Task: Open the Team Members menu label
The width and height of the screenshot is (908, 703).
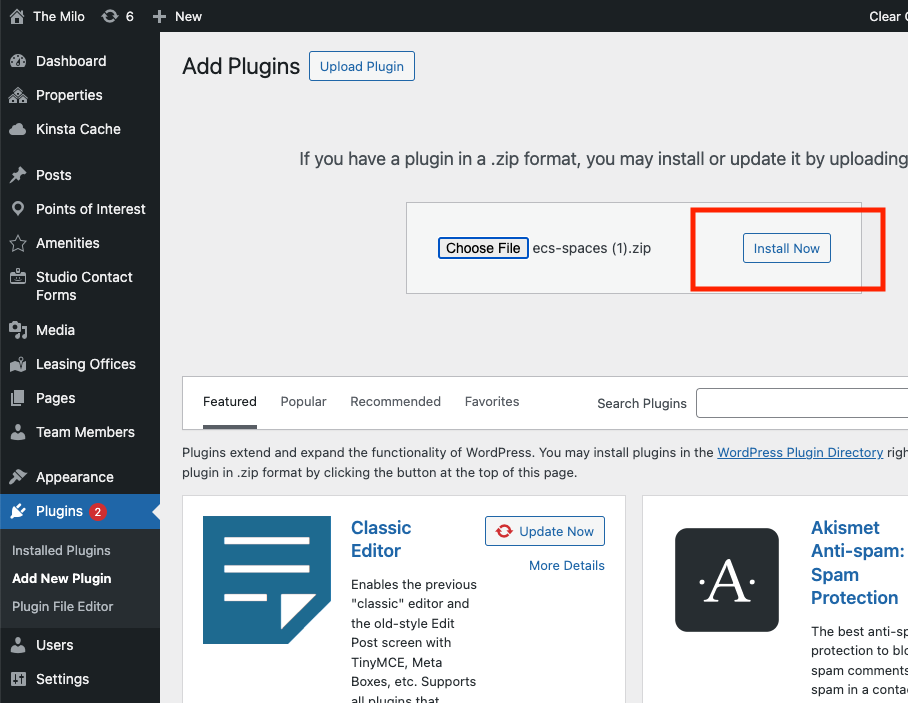Action: pos(85,432)
